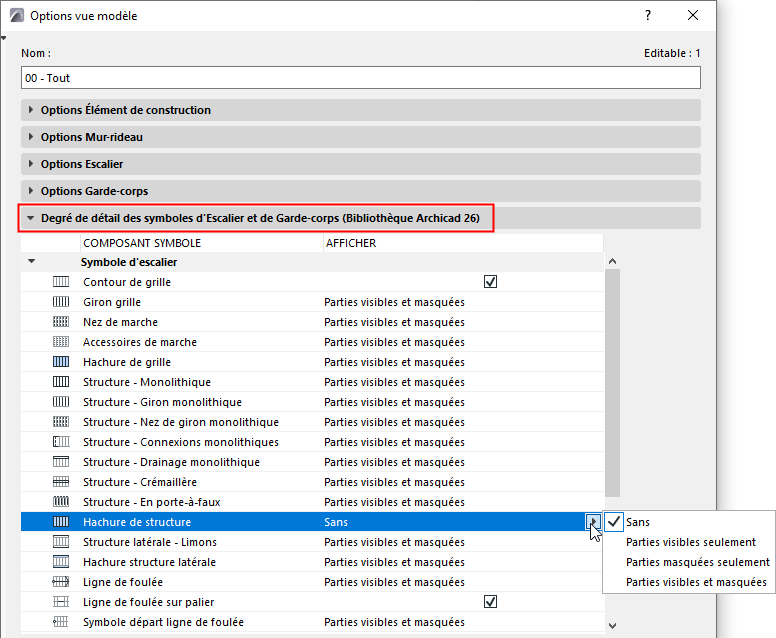Click the Nom input field
The height and width of the screenshot is (638, 776).
point(361,78)
